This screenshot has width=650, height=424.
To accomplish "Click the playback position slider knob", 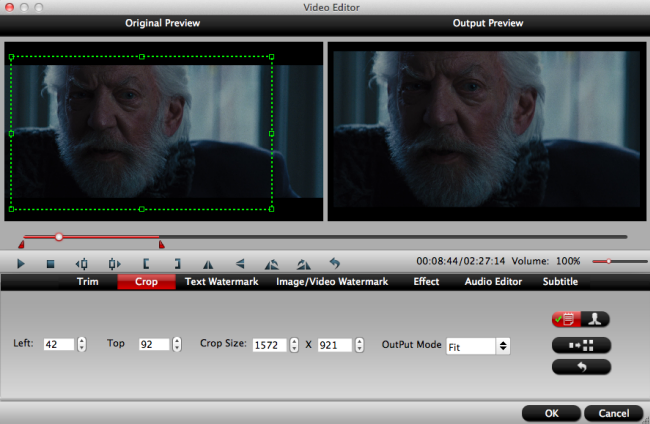I will point(59,237).
